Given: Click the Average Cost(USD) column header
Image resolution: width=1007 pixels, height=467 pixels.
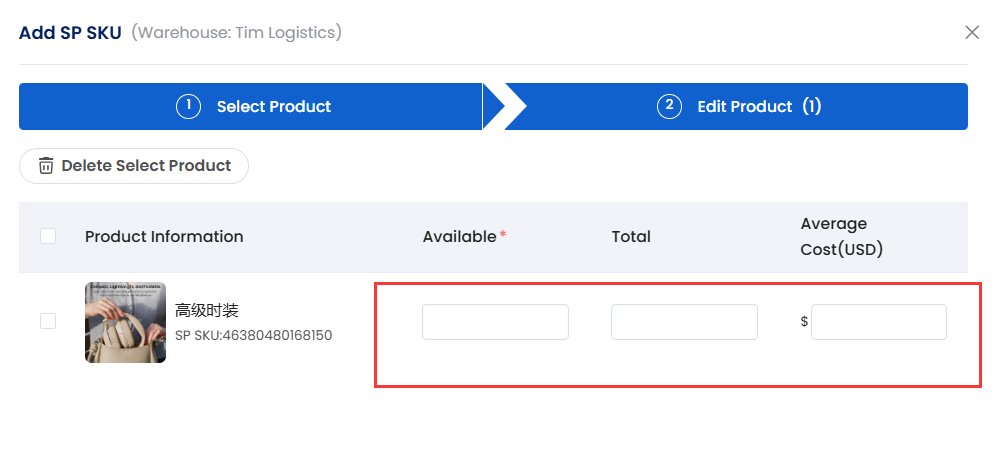Looking at the screenshot, I should [x=841, y=236].
